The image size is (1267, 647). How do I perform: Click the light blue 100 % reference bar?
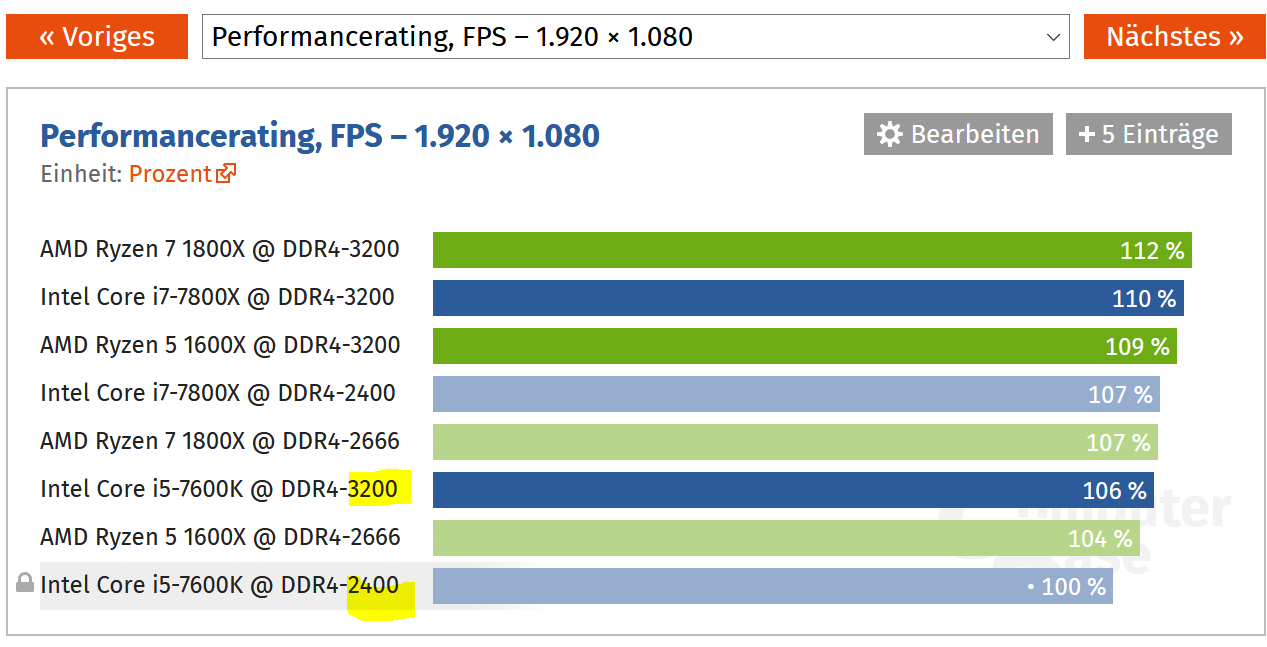[773, 586]
